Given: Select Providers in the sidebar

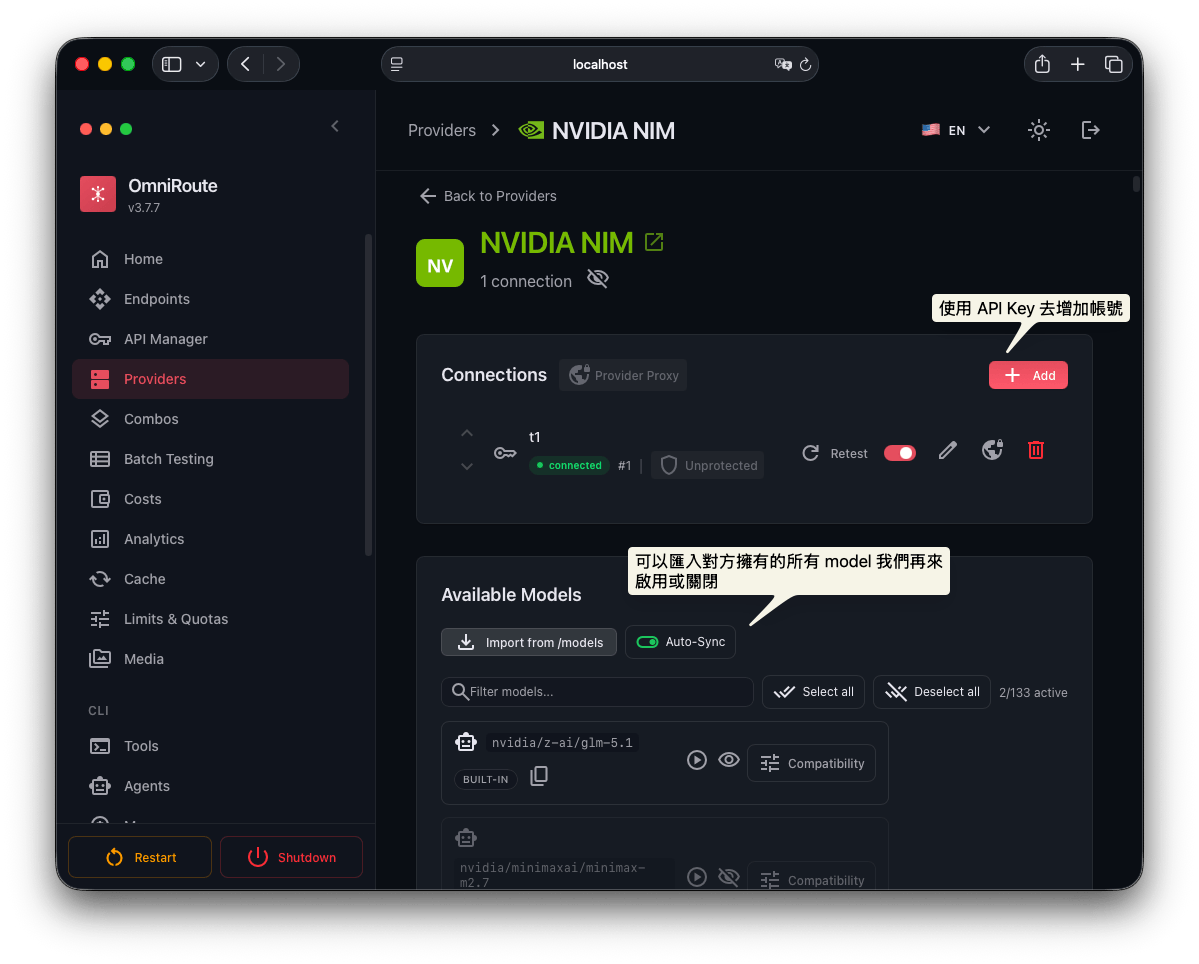Looking at the screenshot, I should point(210,379).
